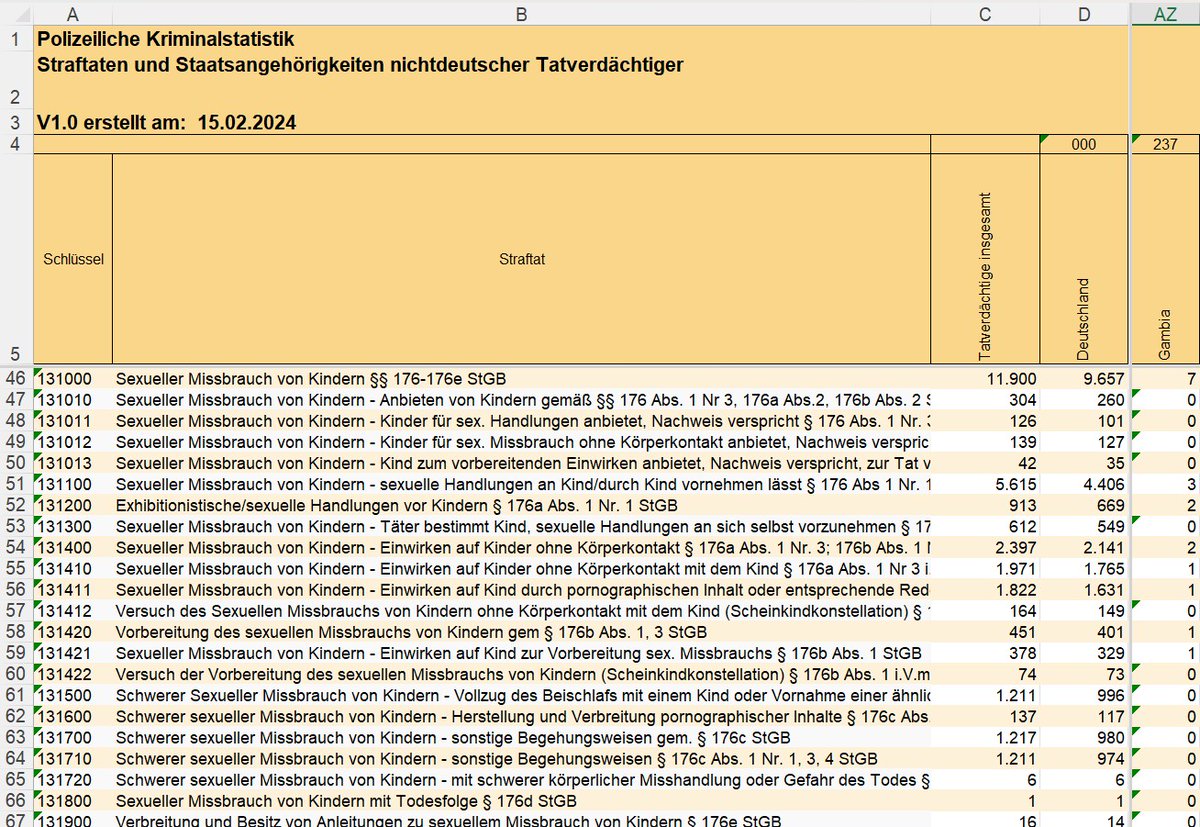Select column D header

[1084, 13]
